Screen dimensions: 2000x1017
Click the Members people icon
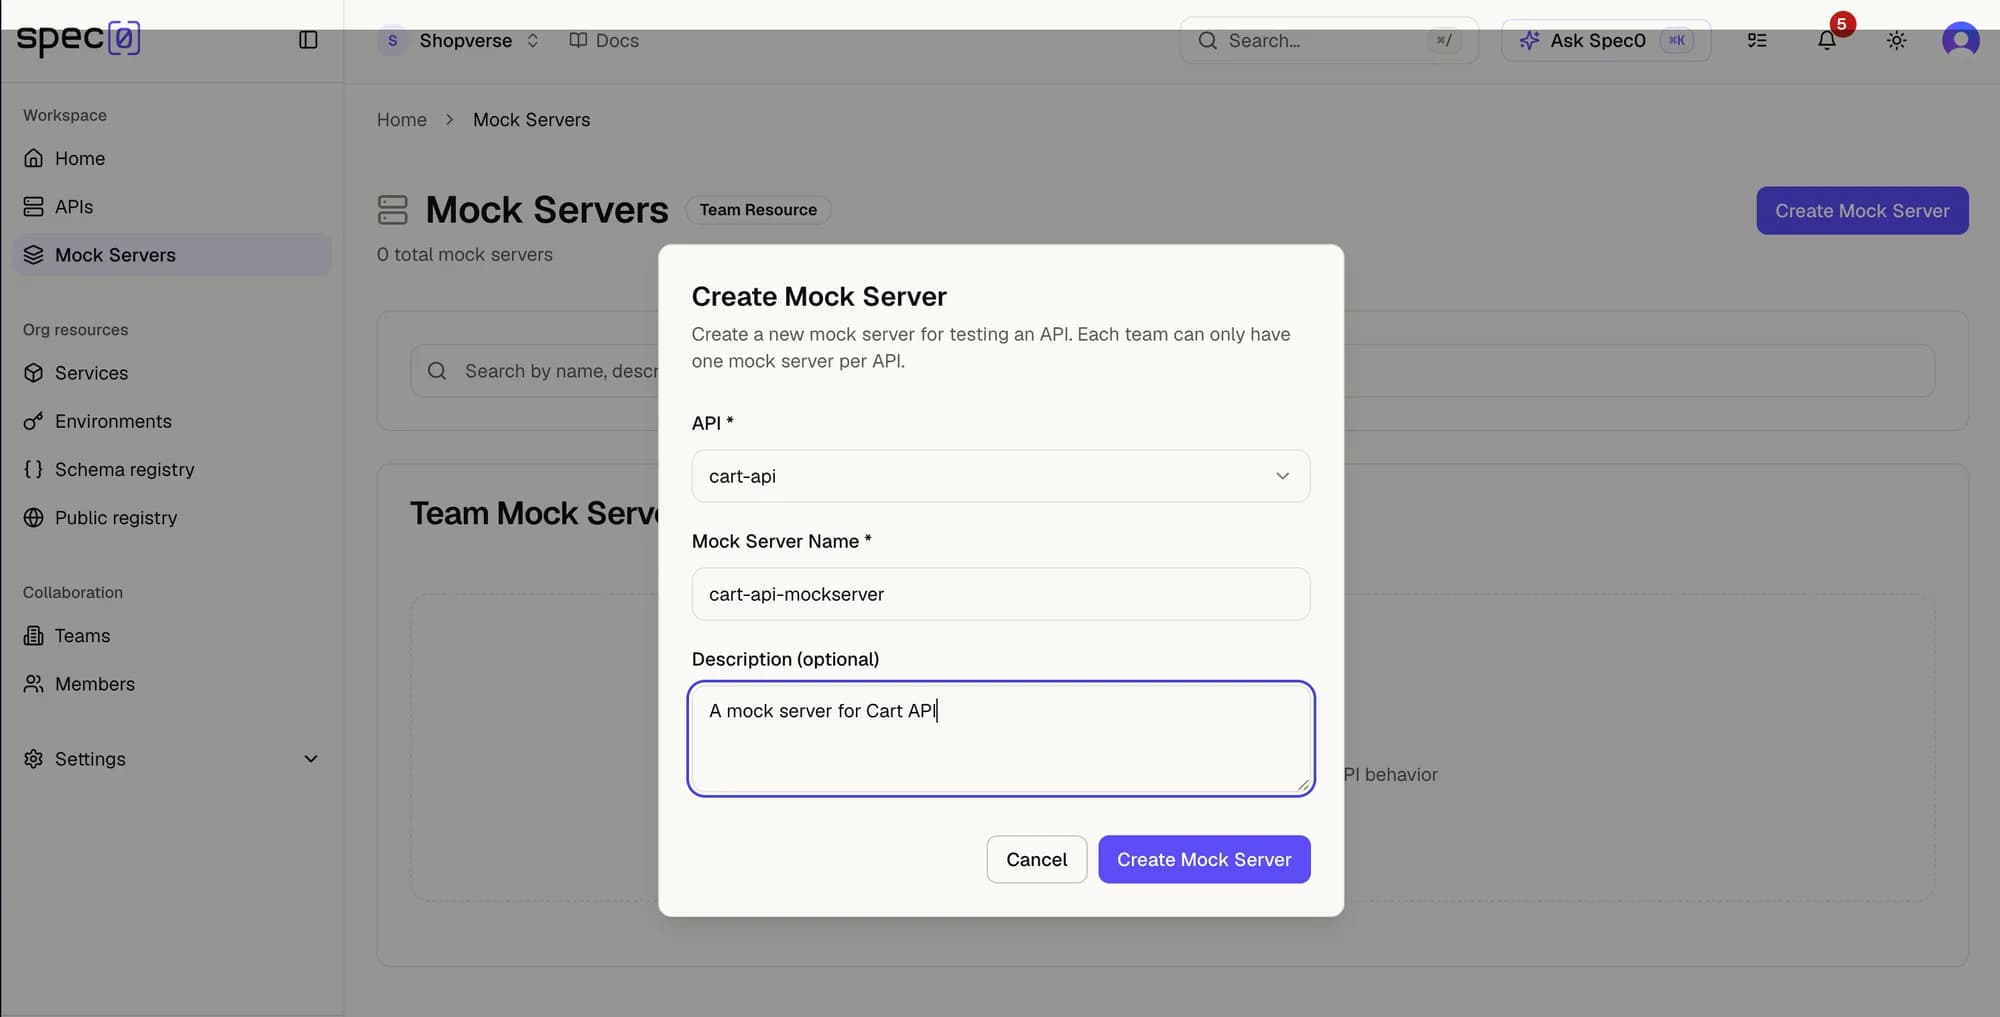33,684
